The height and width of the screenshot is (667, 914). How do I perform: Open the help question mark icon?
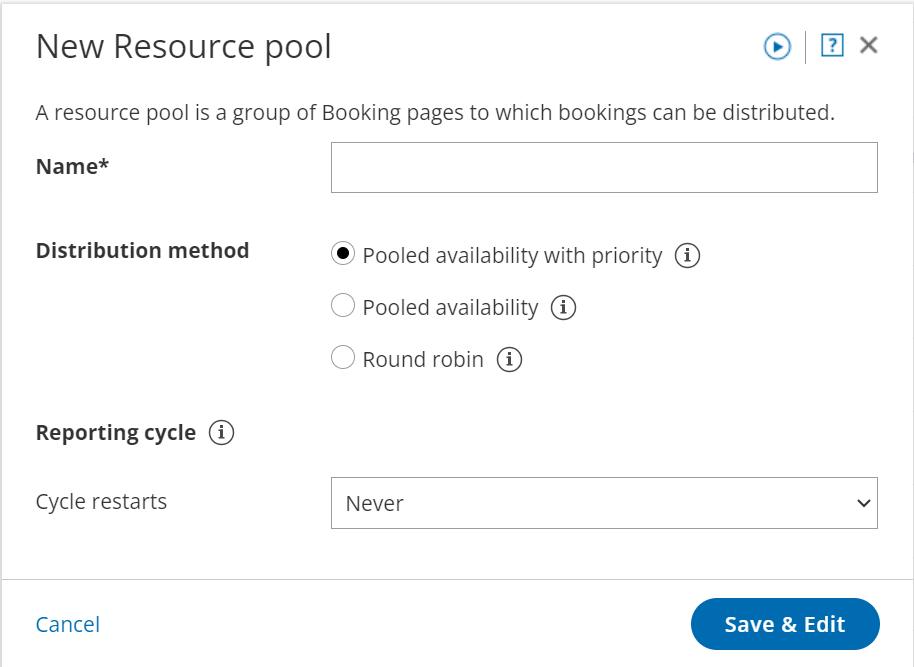pos(831,46)
